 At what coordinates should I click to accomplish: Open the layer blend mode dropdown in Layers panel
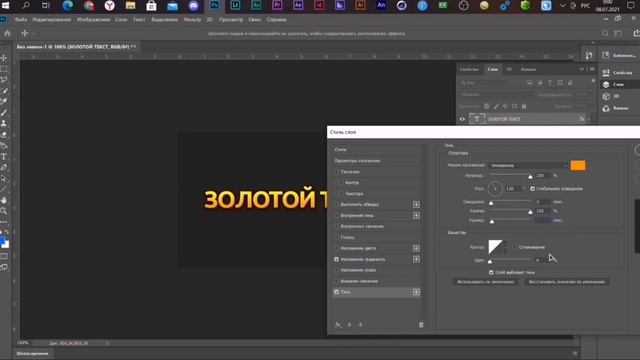pos(496,94)
